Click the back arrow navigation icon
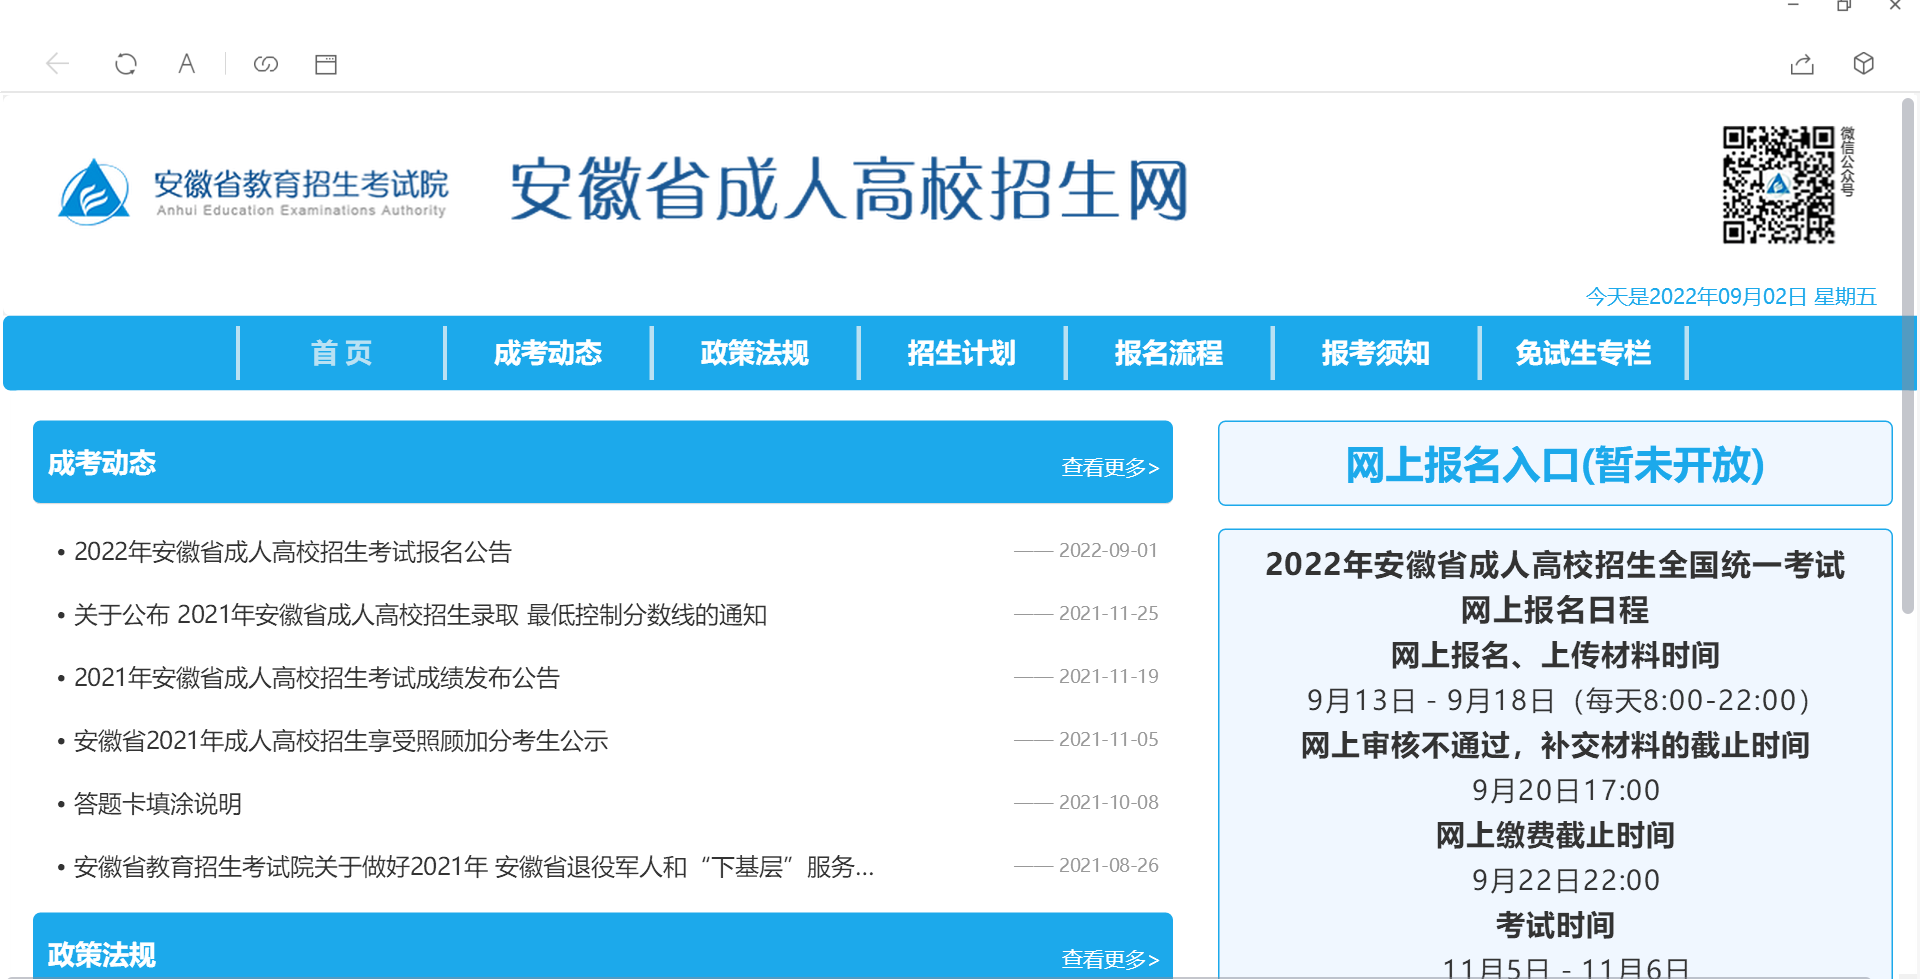The image size is (1920, 979). point(58,64)
